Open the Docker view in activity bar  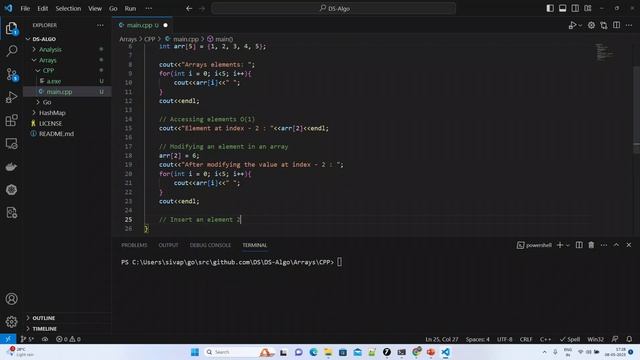pos(11,167)
